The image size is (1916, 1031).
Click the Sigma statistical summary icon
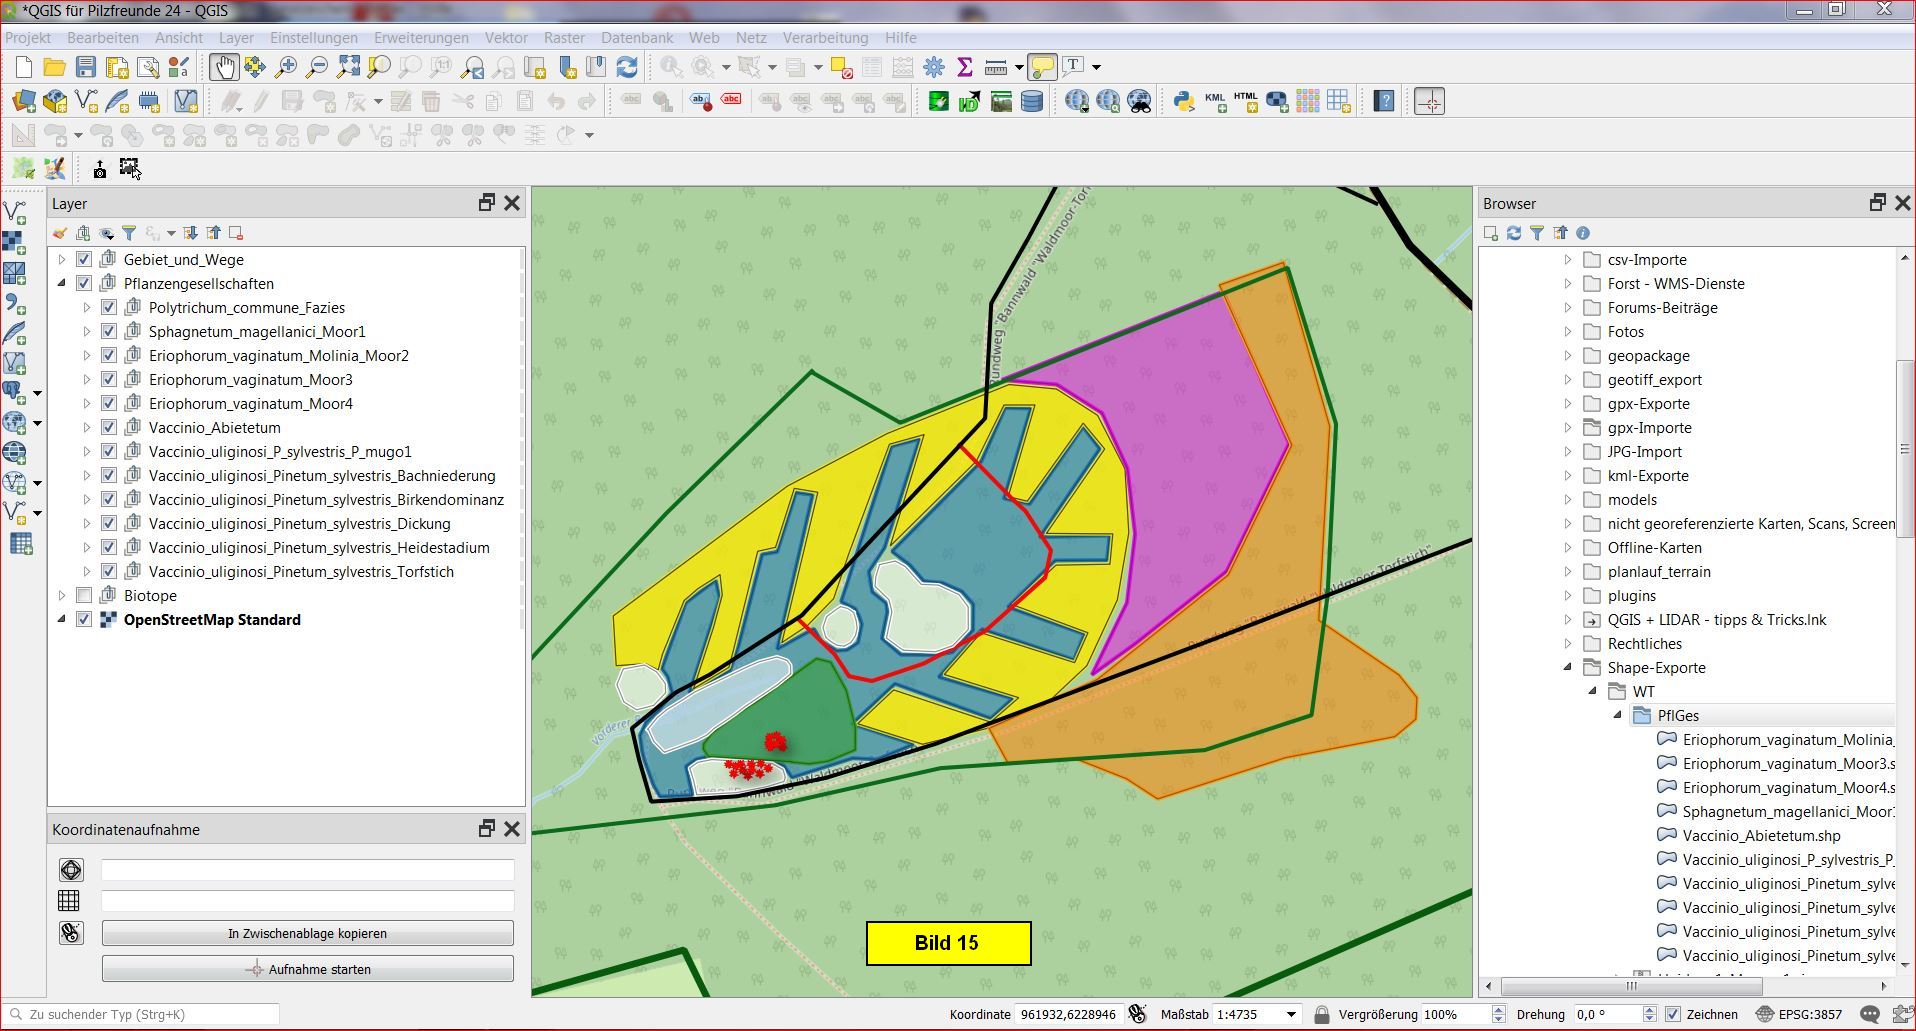tap(965, 67)
